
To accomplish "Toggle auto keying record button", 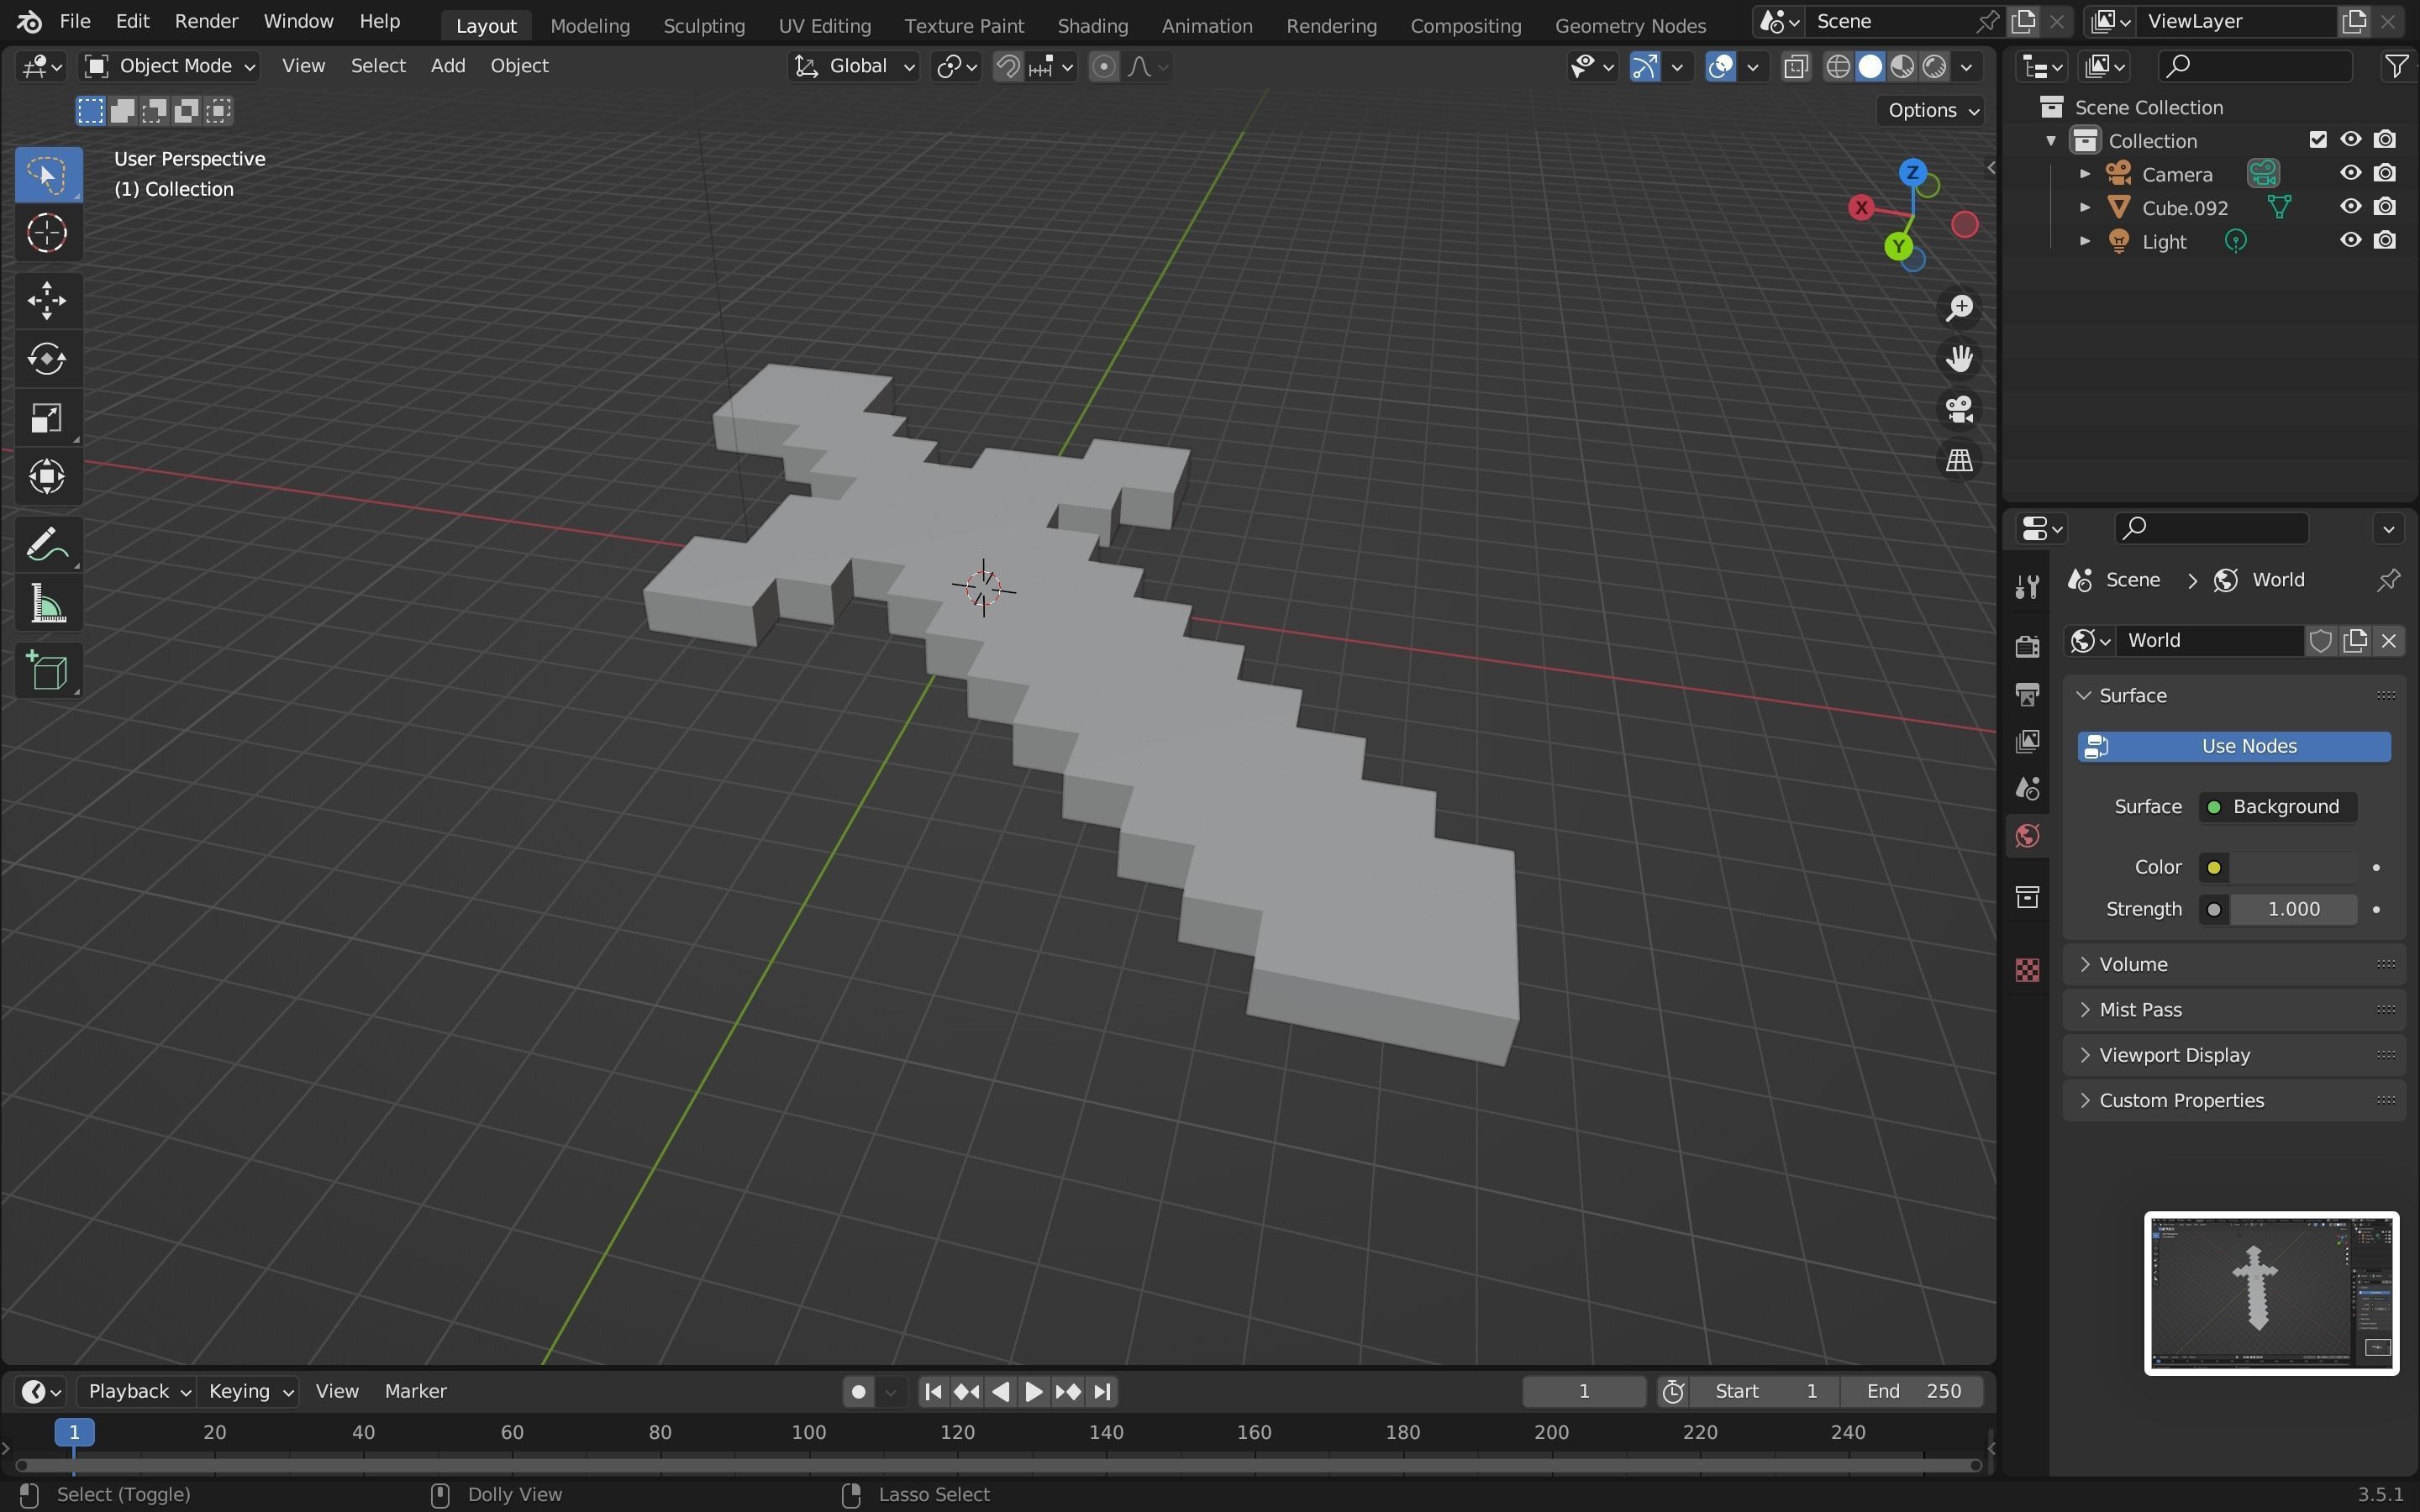I will (857, 1392).
